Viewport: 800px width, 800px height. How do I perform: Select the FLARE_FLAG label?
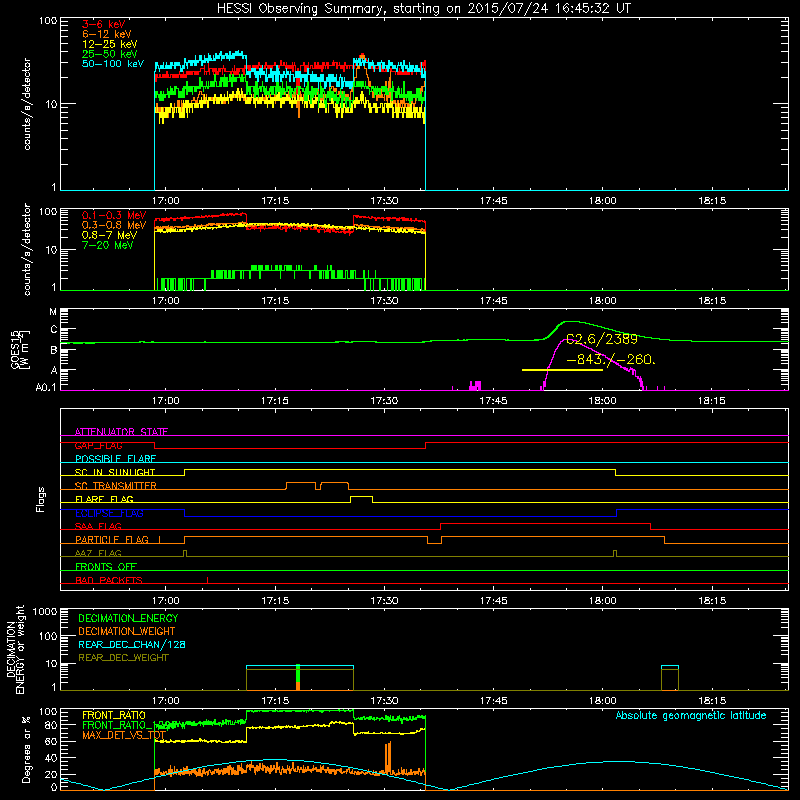(x=104, y=499)
